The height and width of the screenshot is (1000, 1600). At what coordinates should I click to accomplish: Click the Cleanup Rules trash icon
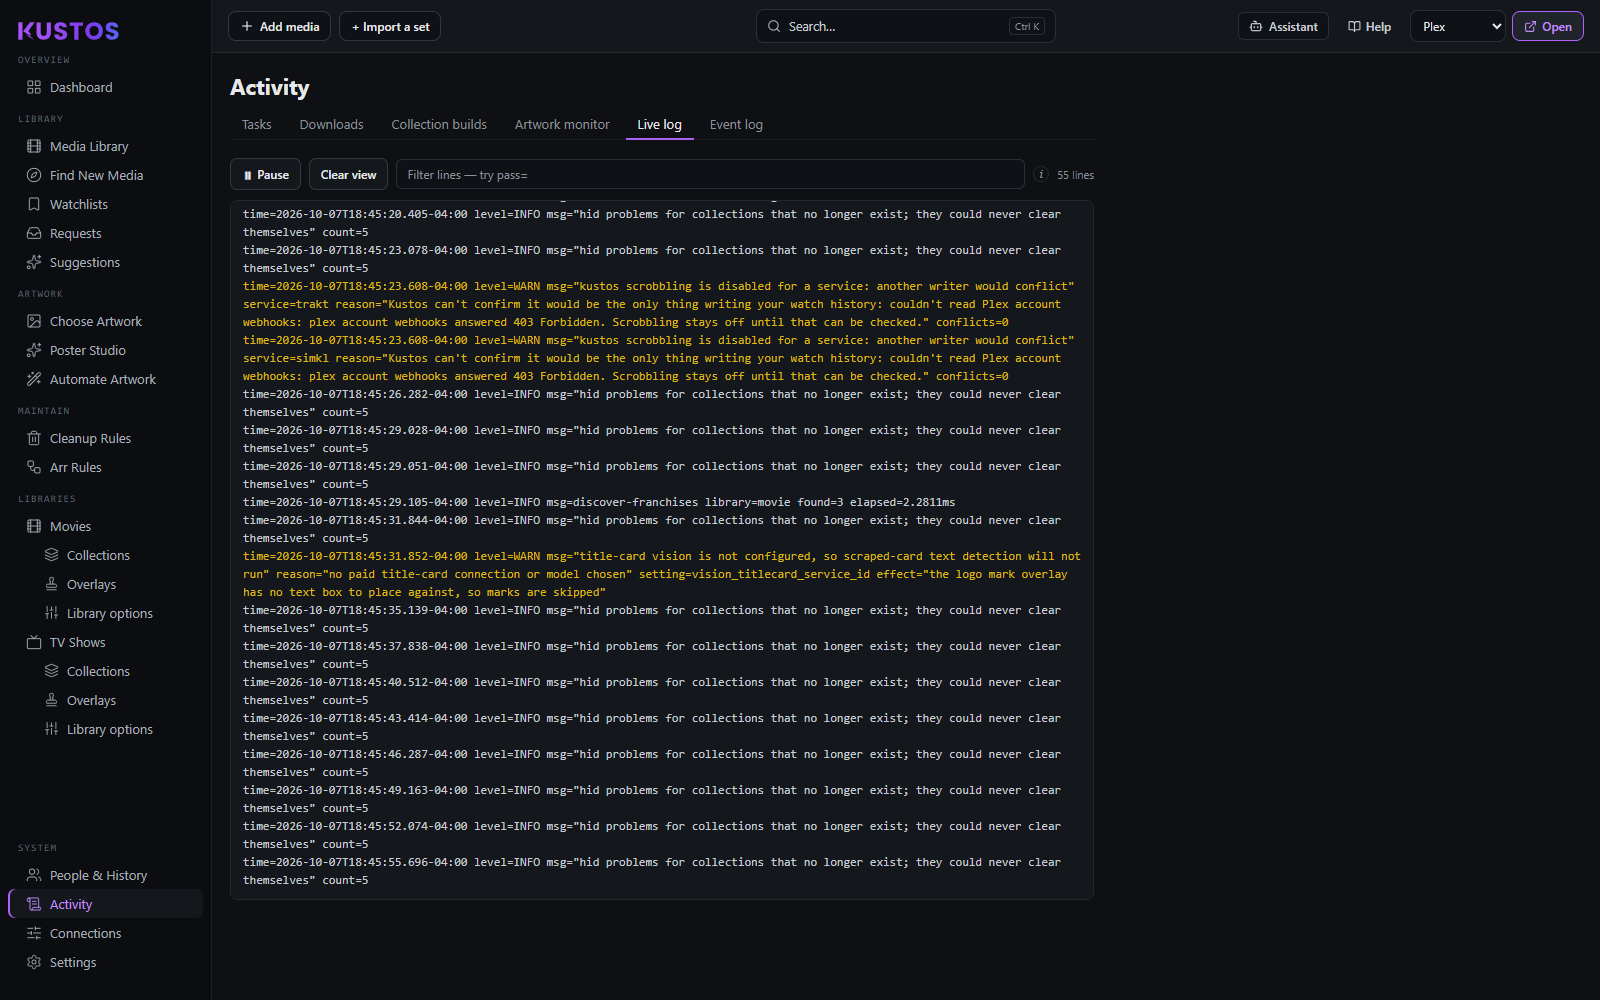pos(34,438)
